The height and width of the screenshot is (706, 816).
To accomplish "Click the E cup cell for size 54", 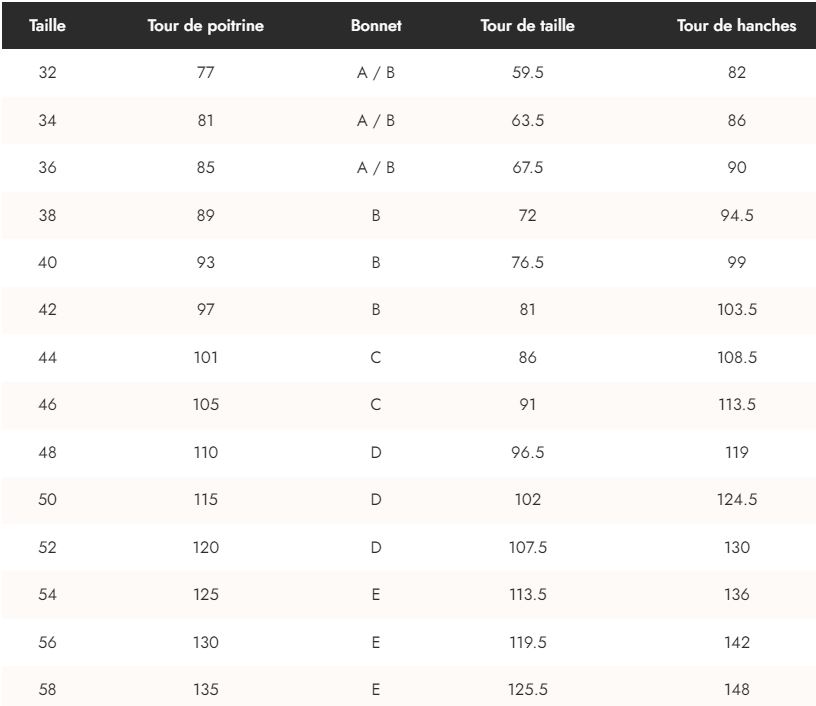I will [x=376, y=595].
